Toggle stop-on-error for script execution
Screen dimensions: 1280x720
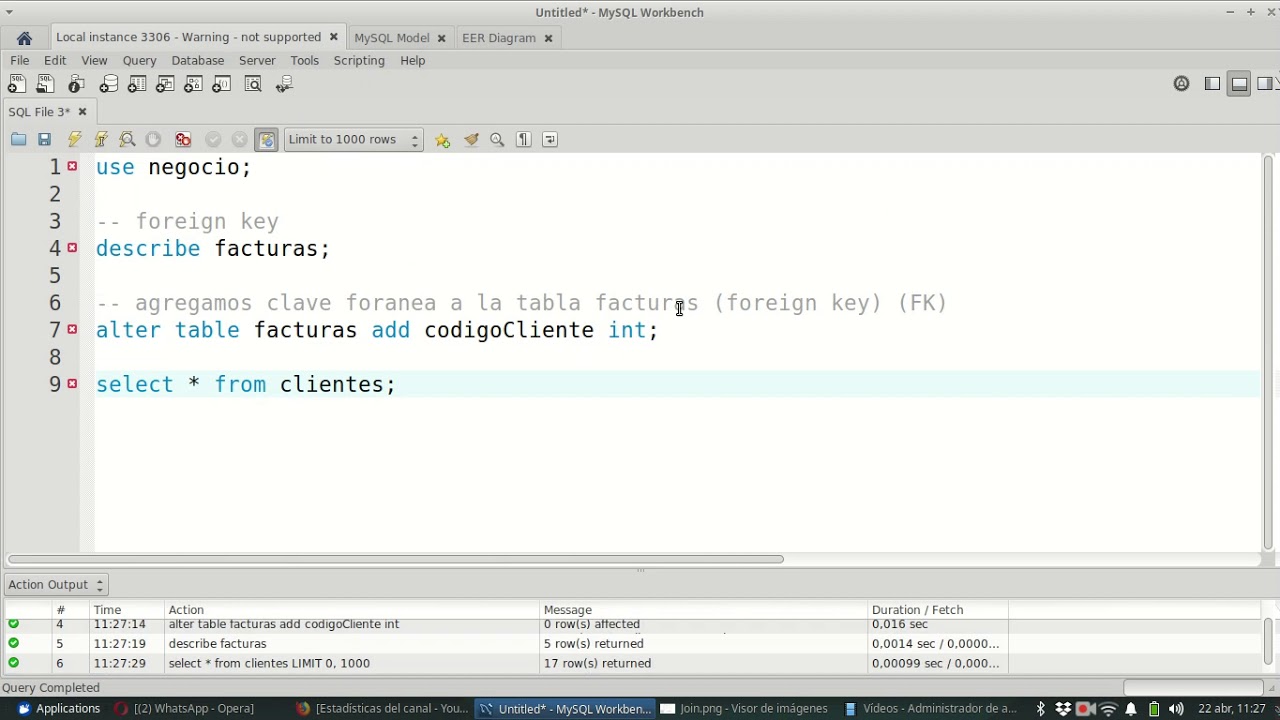[183, 140]
